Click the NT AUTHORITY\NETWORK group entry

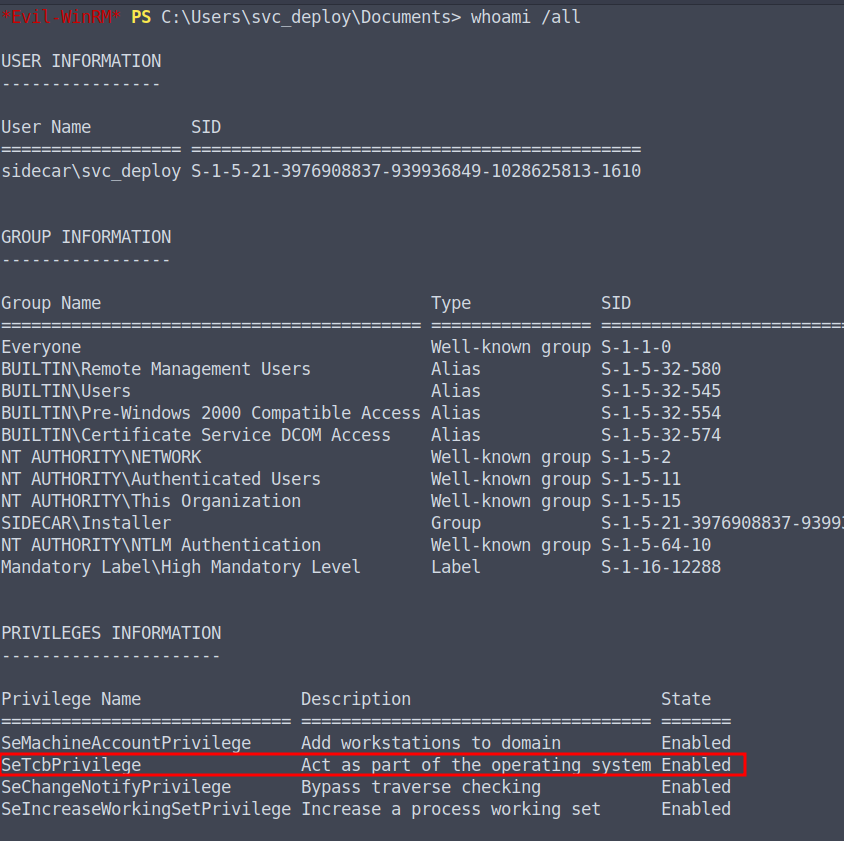tap(101, 457)
